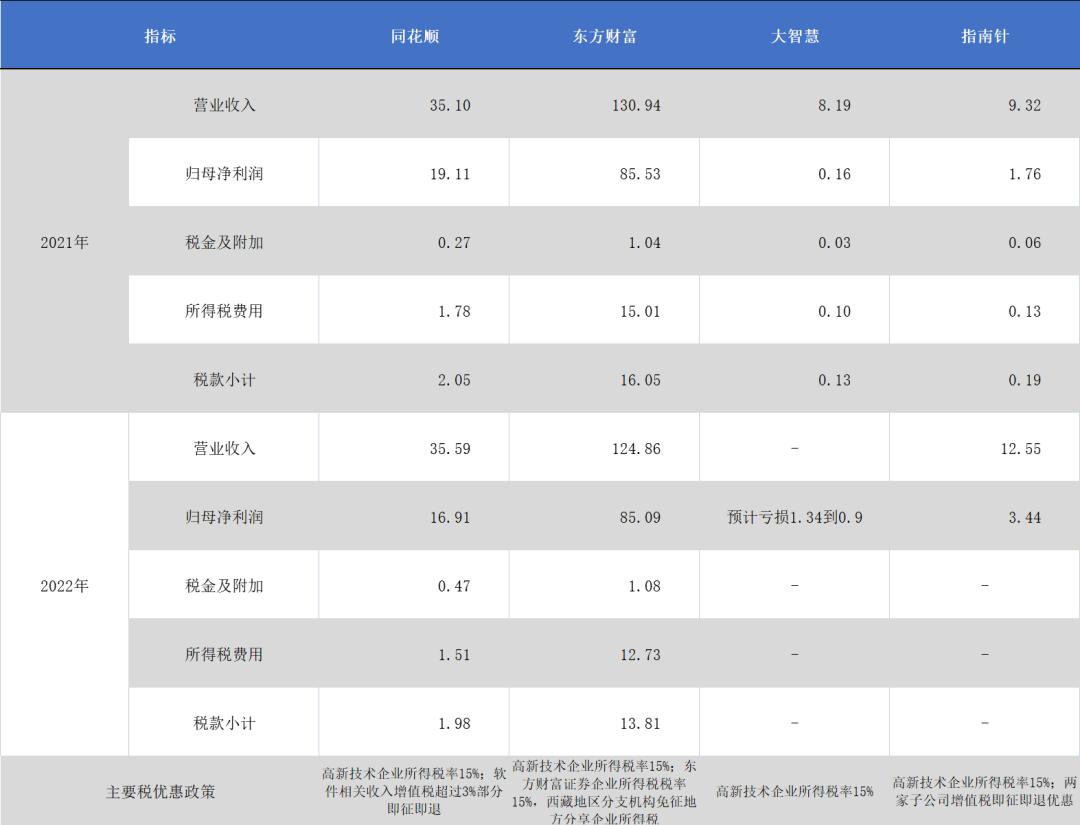The width and height of the screenshot is (1080, 825).
Task: Click 指南针's 2022 revenue value 12.55
Action: [x=983, y=447]
